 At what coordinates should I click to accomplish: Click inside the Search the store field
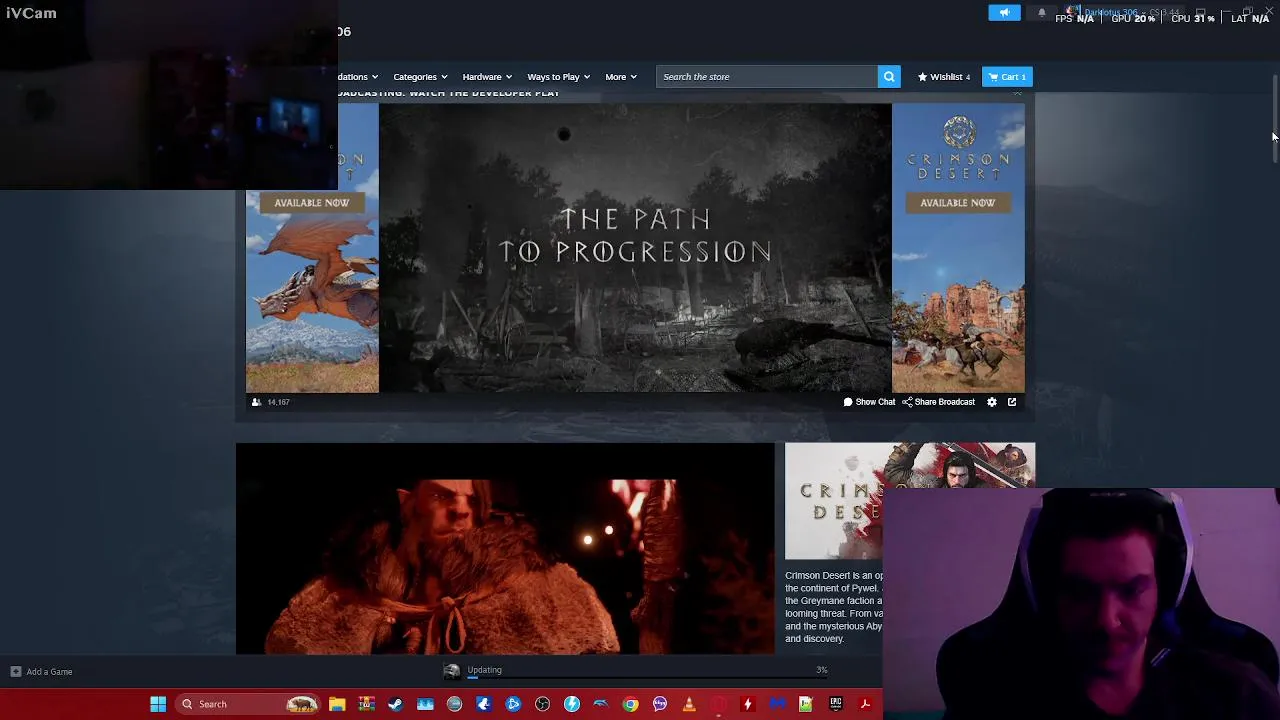767,77
